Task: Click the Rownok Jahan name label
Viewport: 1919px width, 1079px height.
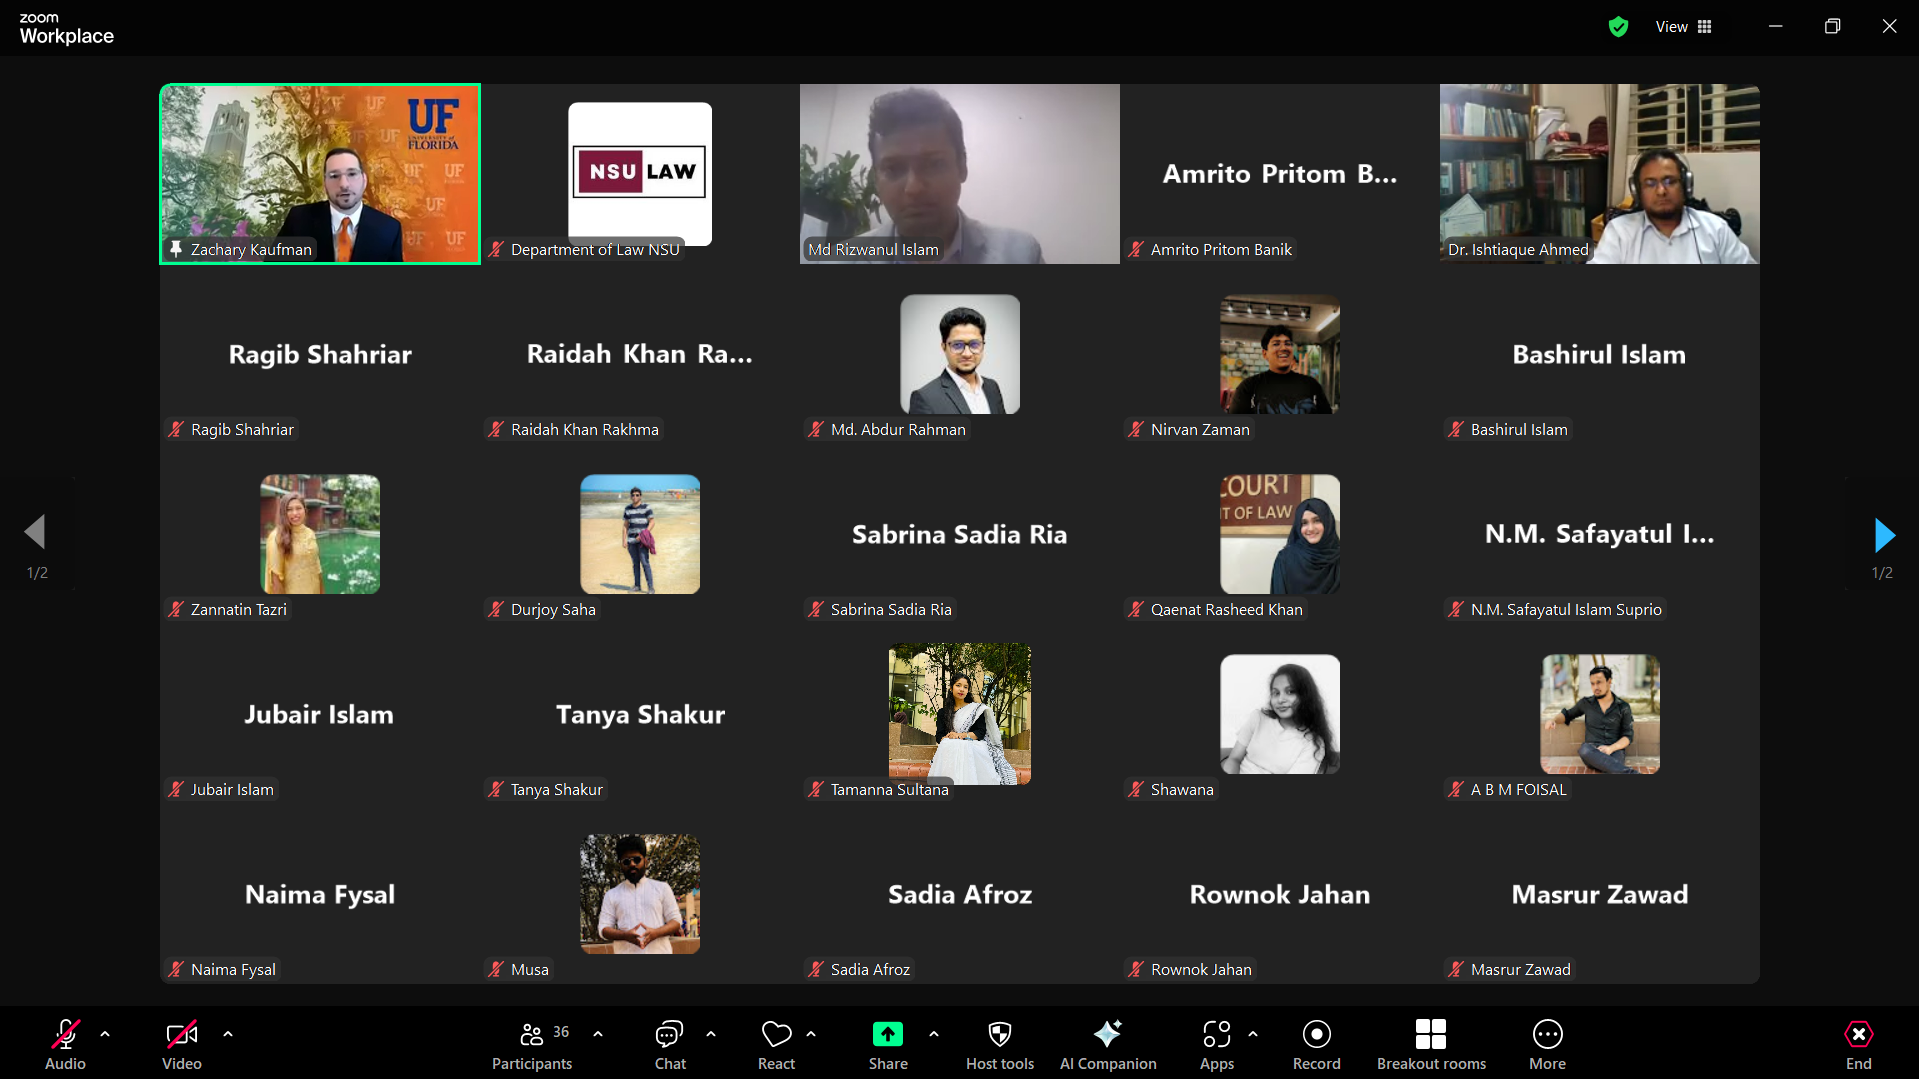Action: tap(1200, 969)
